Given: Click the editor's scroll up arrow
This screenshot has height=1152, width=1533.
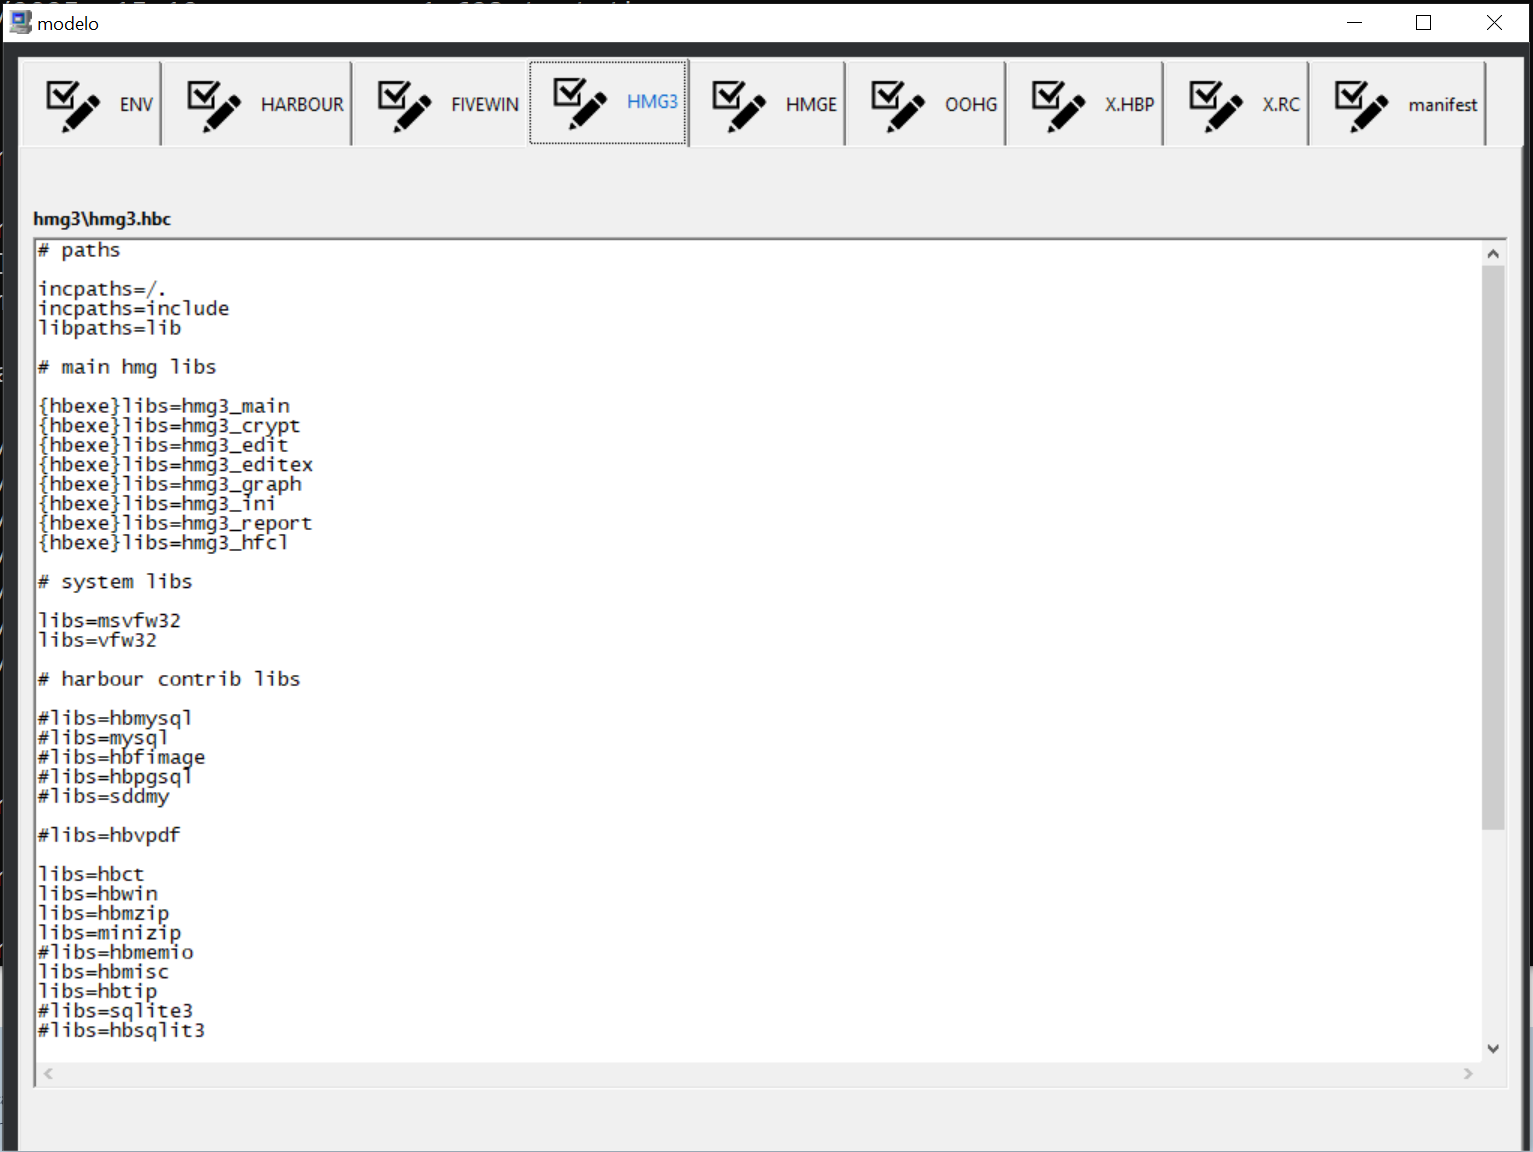Looking at the screenshot, I should coord(1493,254).
